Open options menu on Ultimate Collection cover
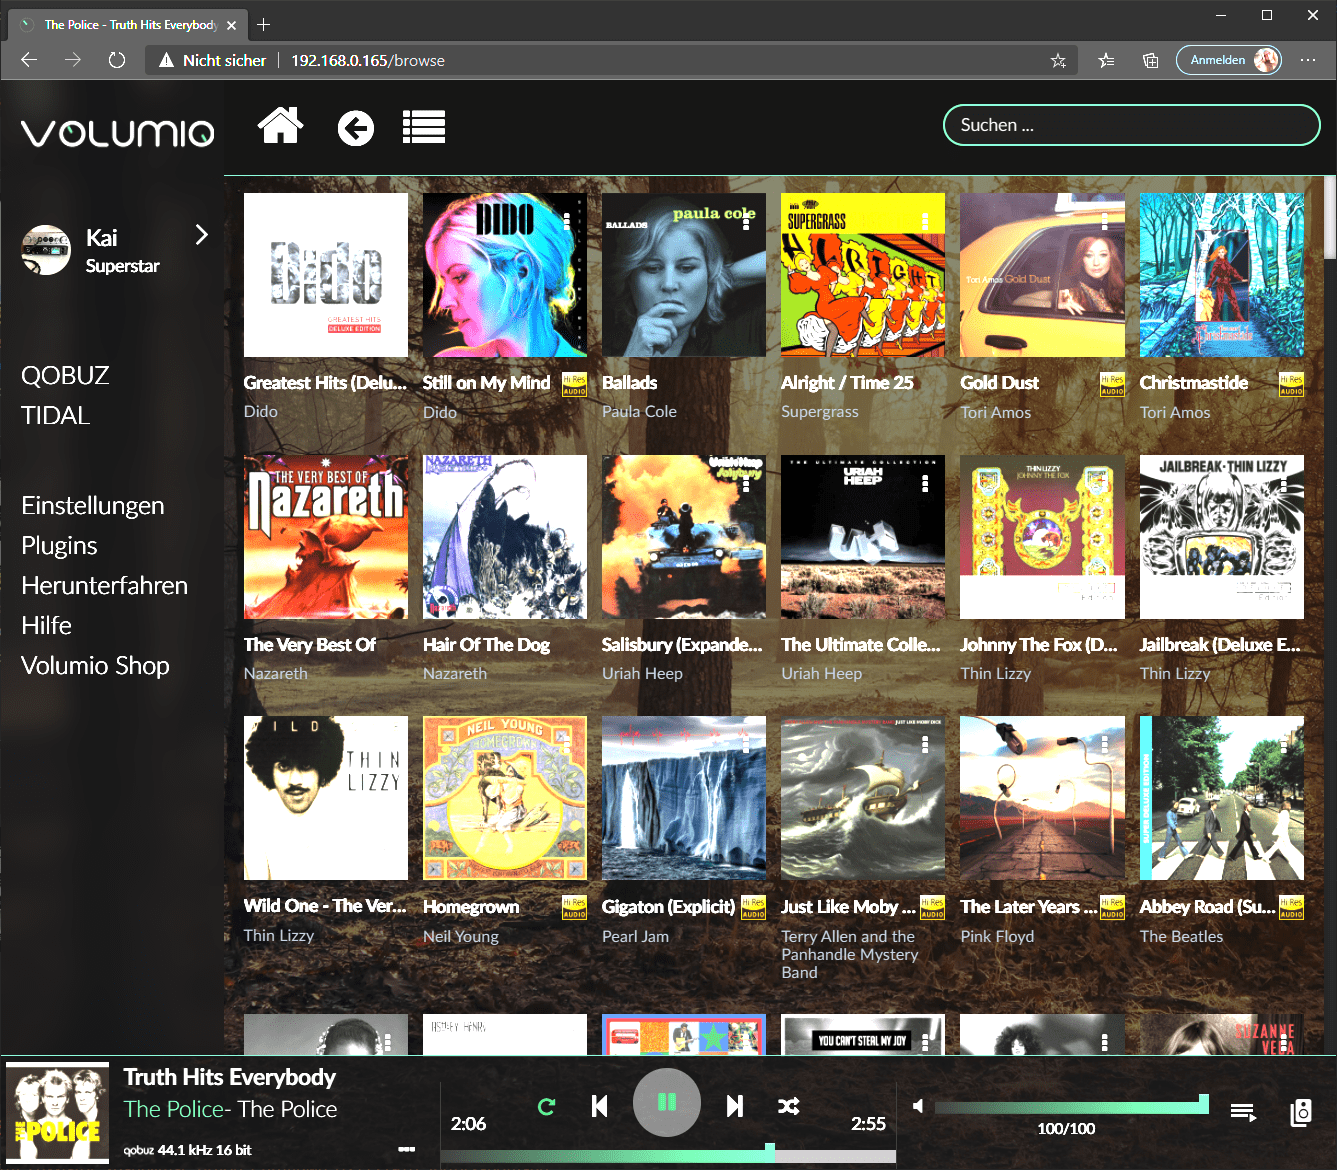Viewport: 1337px width, 1170px height. [x=925, y=483]
